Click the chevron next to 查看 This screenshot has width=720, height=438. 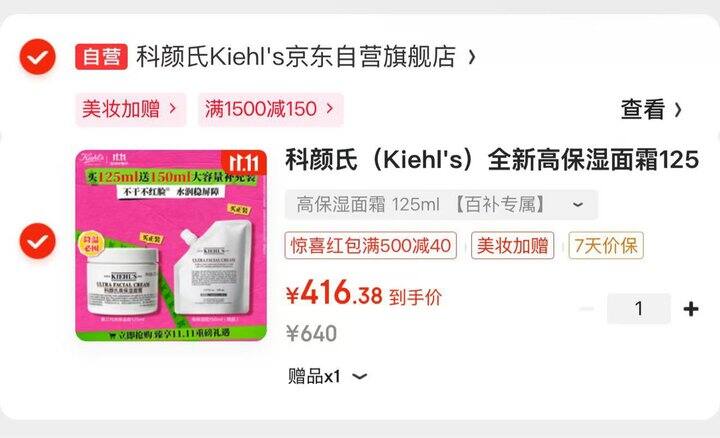(x=678, y=110)
